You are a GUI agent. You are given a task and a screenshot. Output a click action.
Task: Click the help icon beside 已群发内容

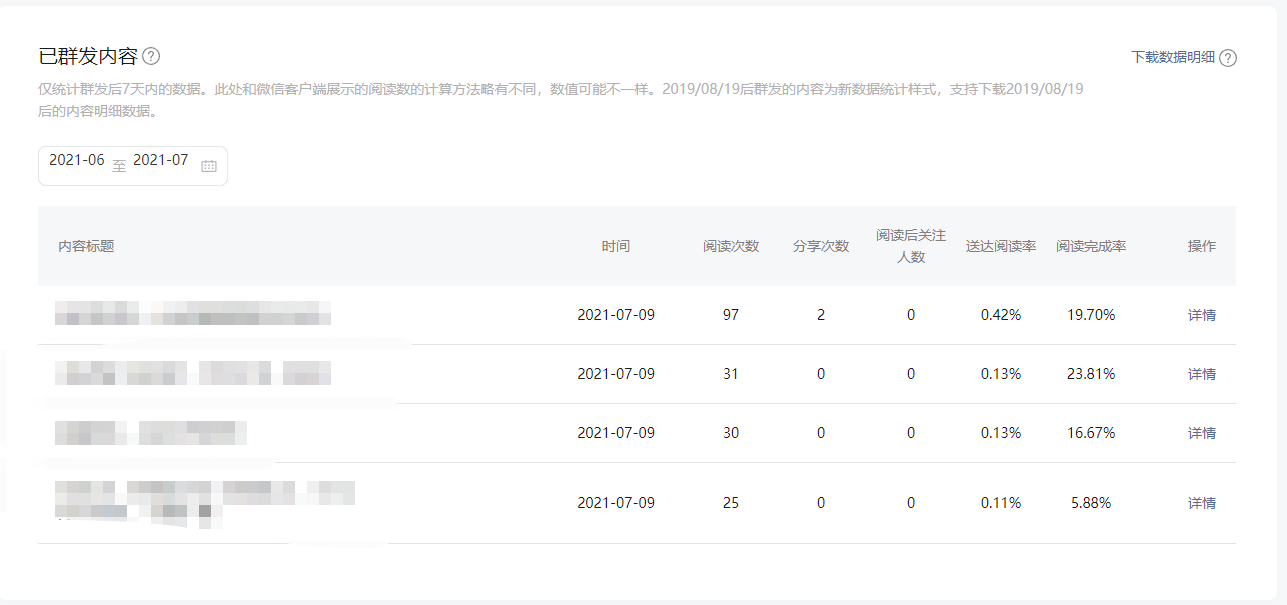151,56
